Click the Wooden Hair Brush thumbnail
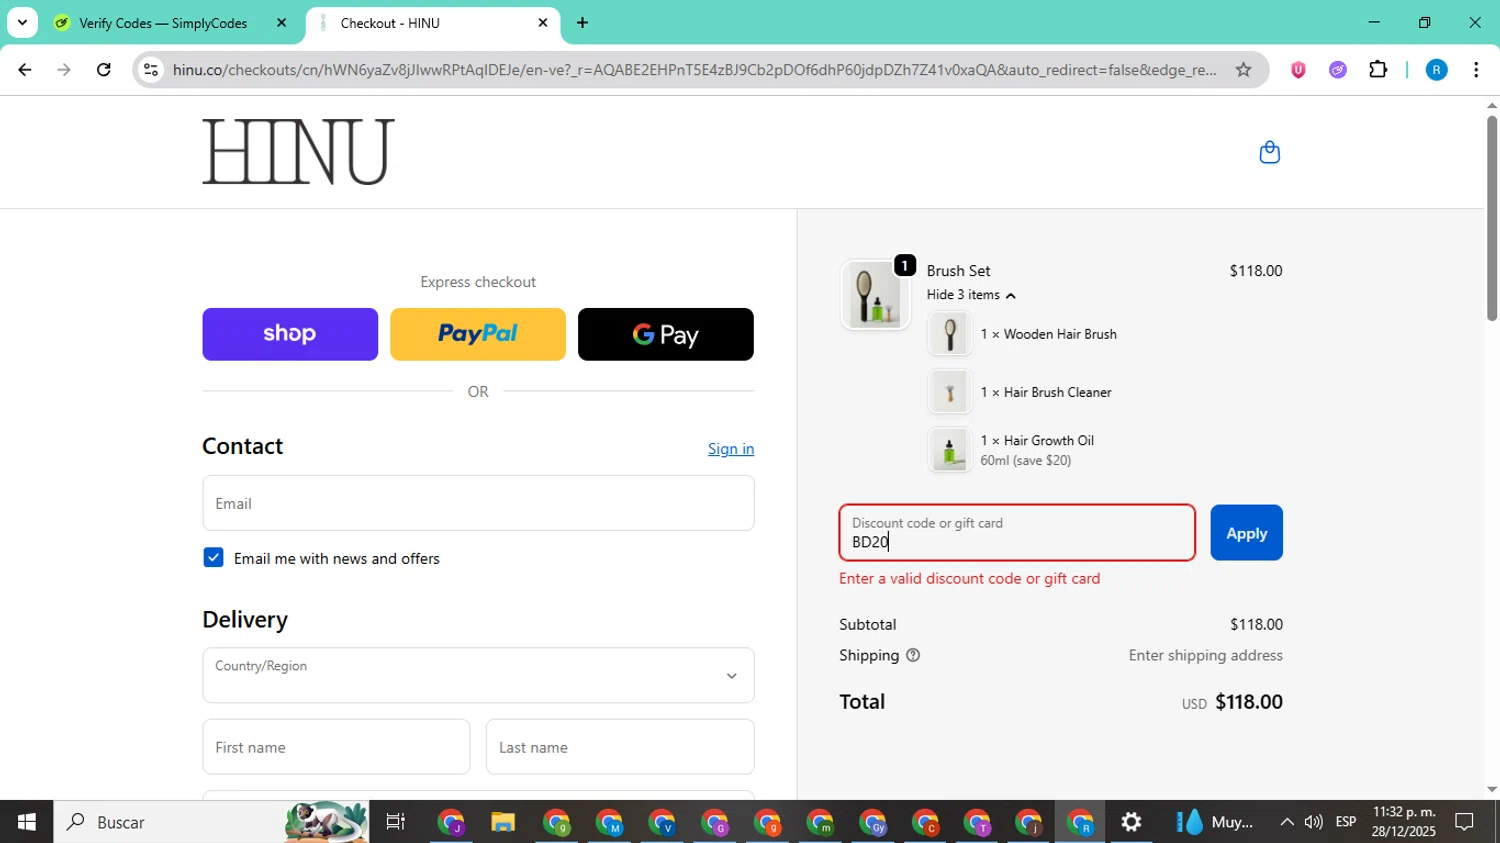 [x=949, y=334]
